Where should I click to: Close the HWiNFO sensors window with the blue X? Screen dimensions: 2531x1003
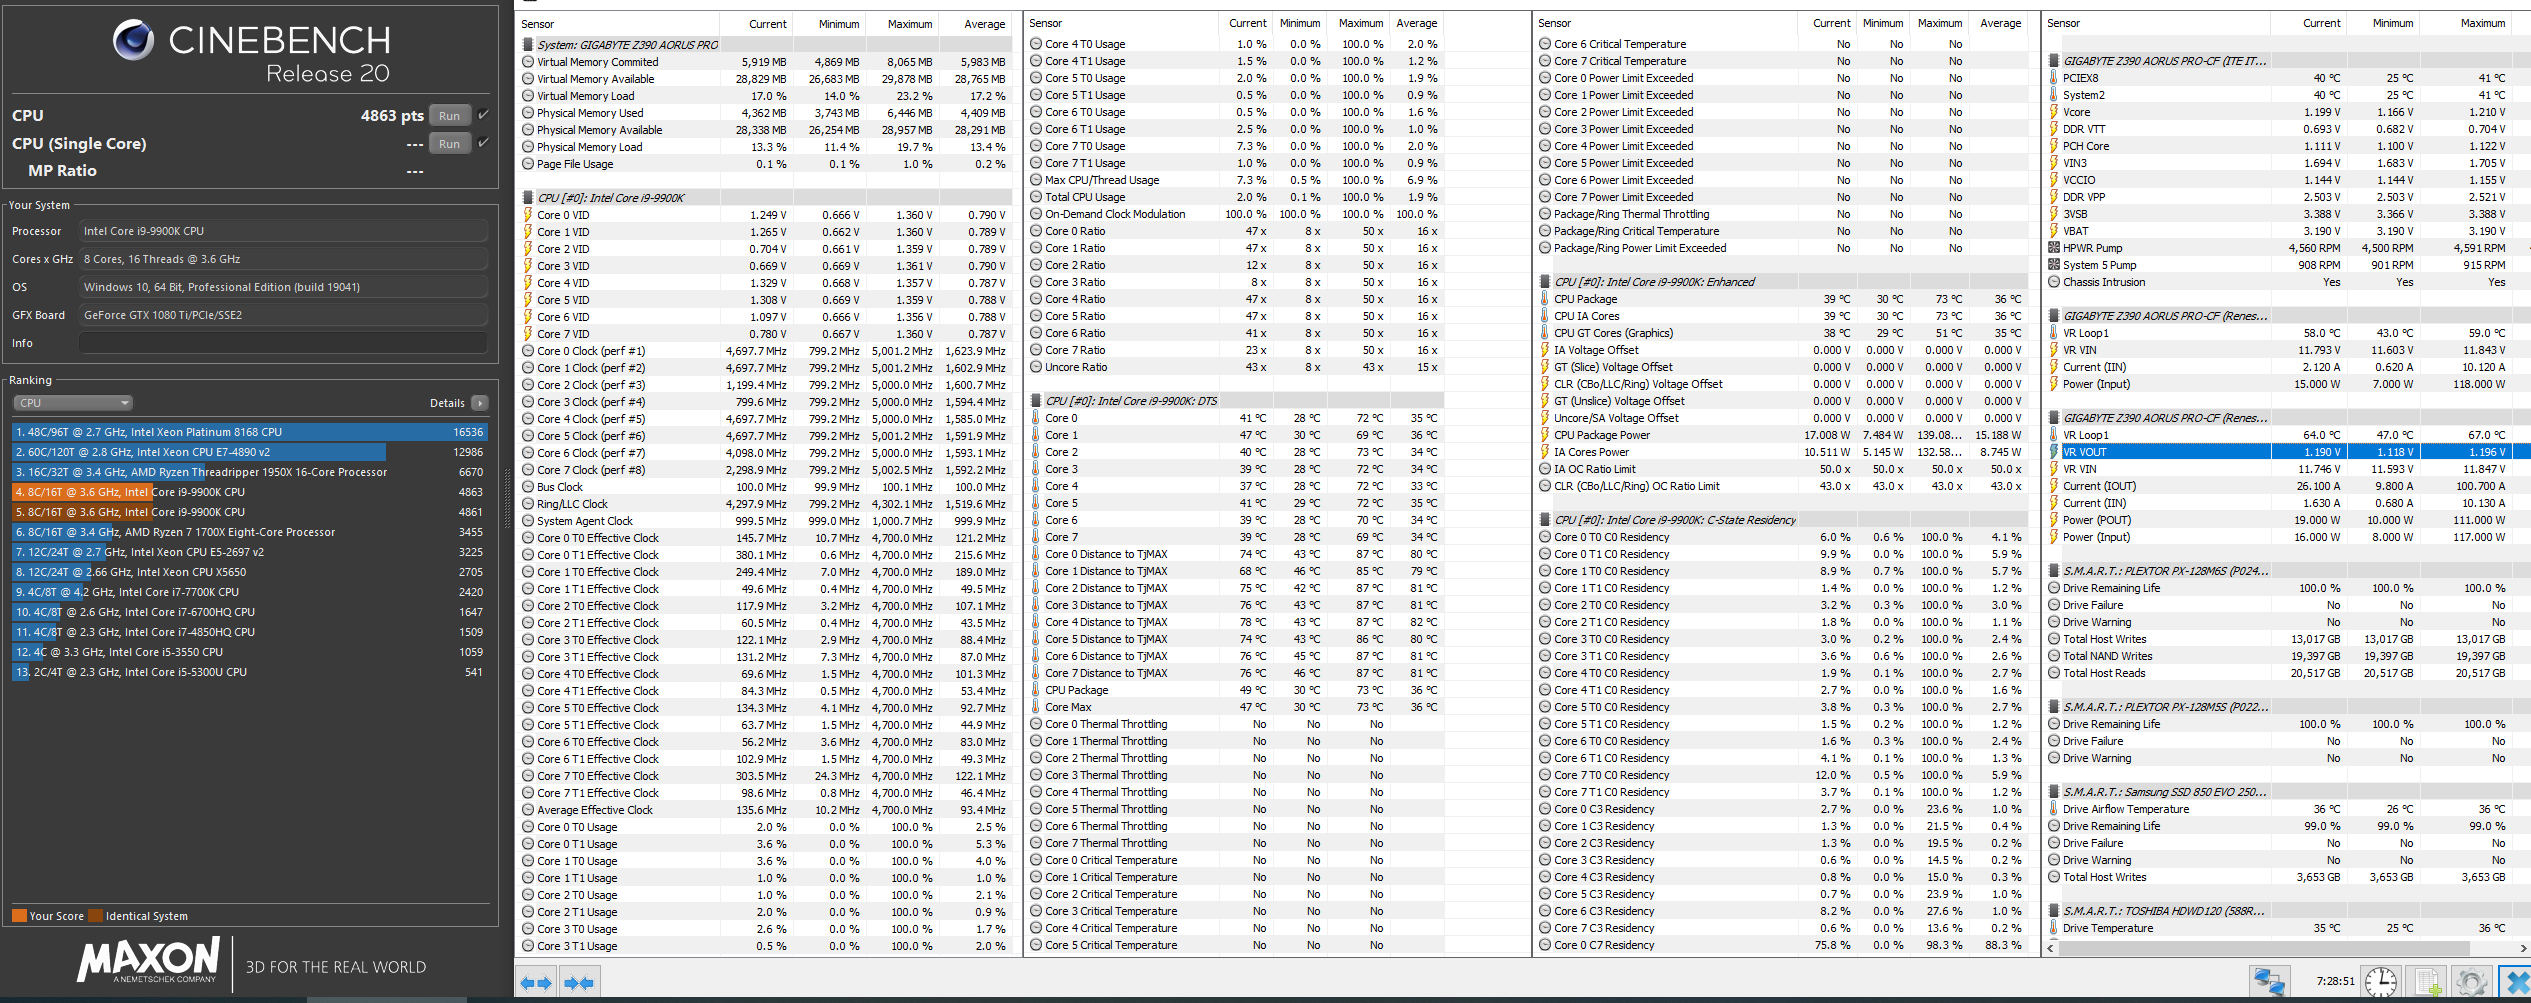coord(2514,982)
